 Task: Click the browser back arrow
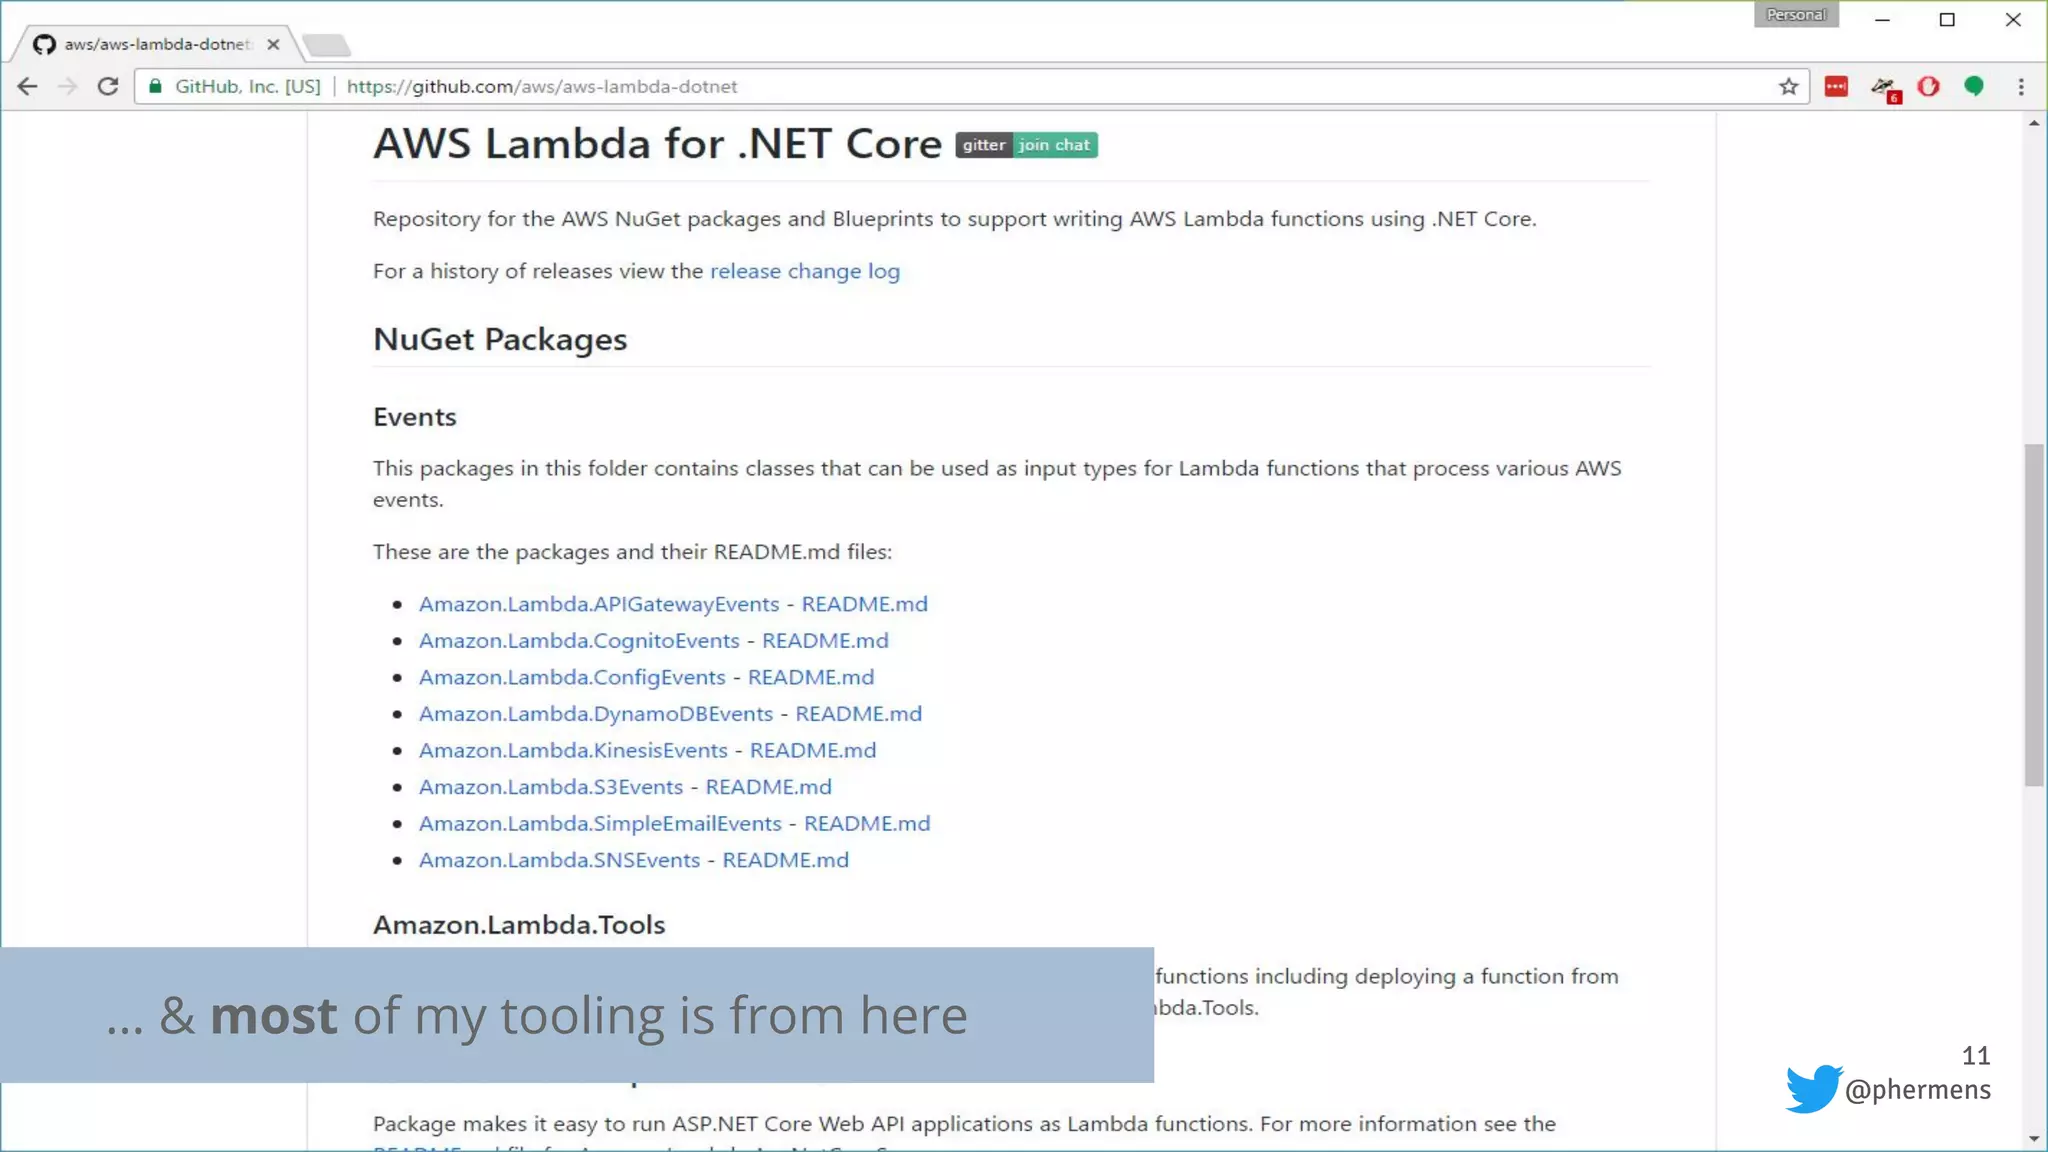click(28, 87)
